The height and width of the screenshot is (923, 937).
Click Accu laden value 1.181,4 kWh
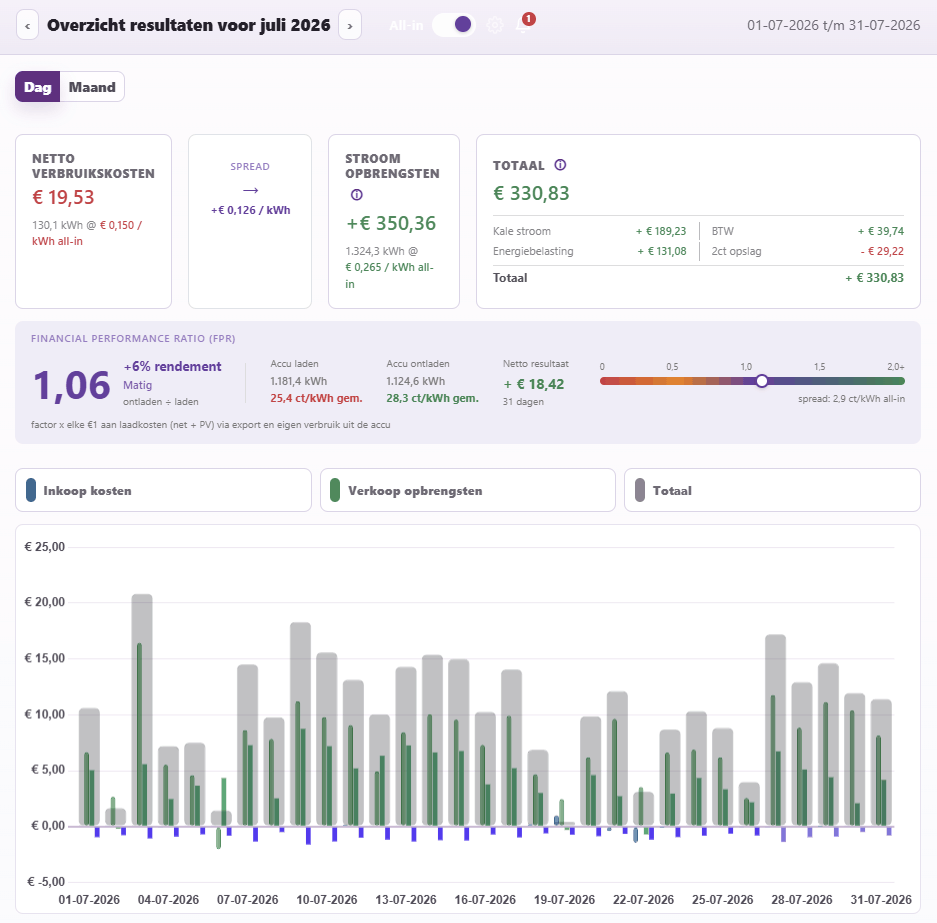click(x=299, y=381)
